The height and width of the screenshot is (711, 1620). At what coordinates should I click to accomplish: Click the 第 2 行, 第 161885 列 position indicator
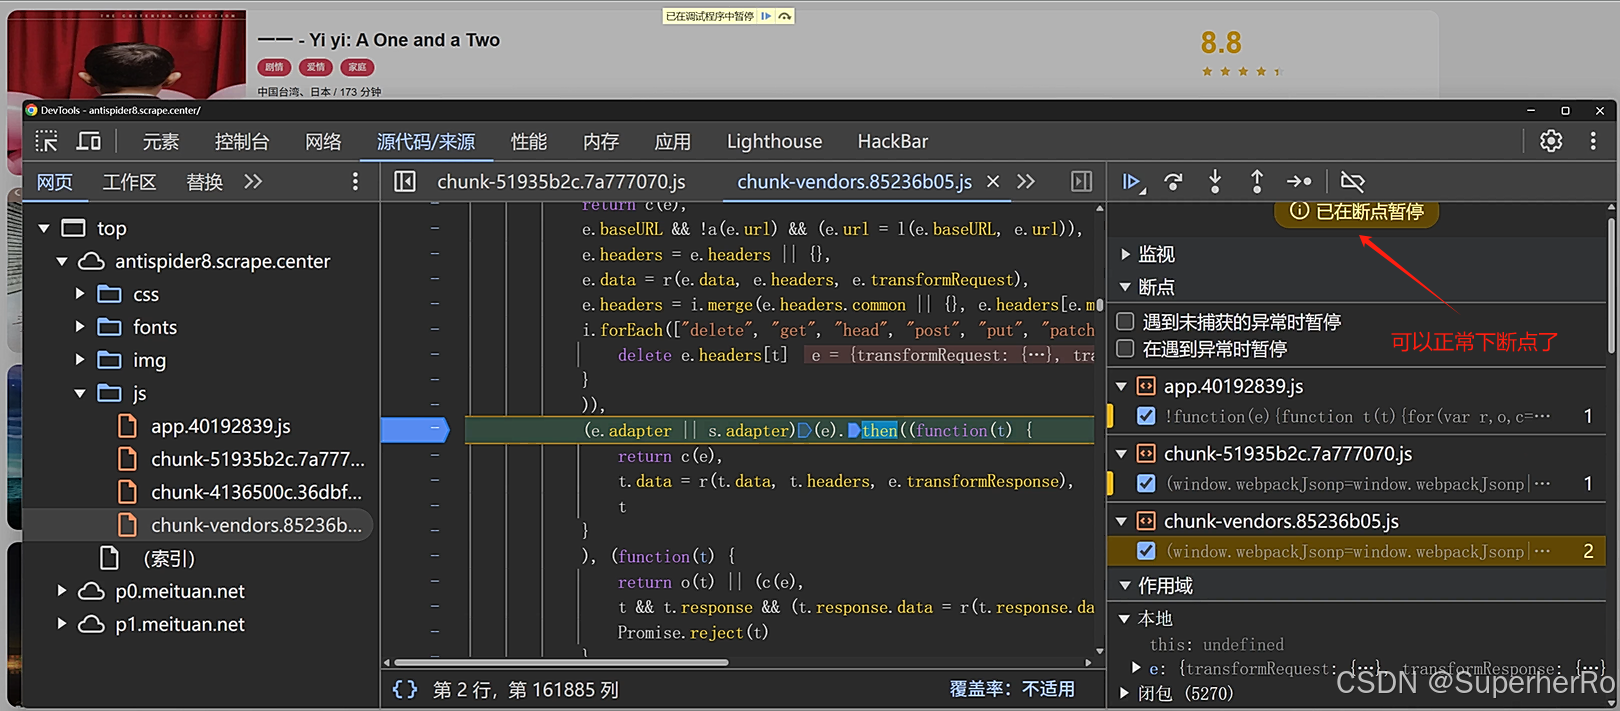pos(526,689)
